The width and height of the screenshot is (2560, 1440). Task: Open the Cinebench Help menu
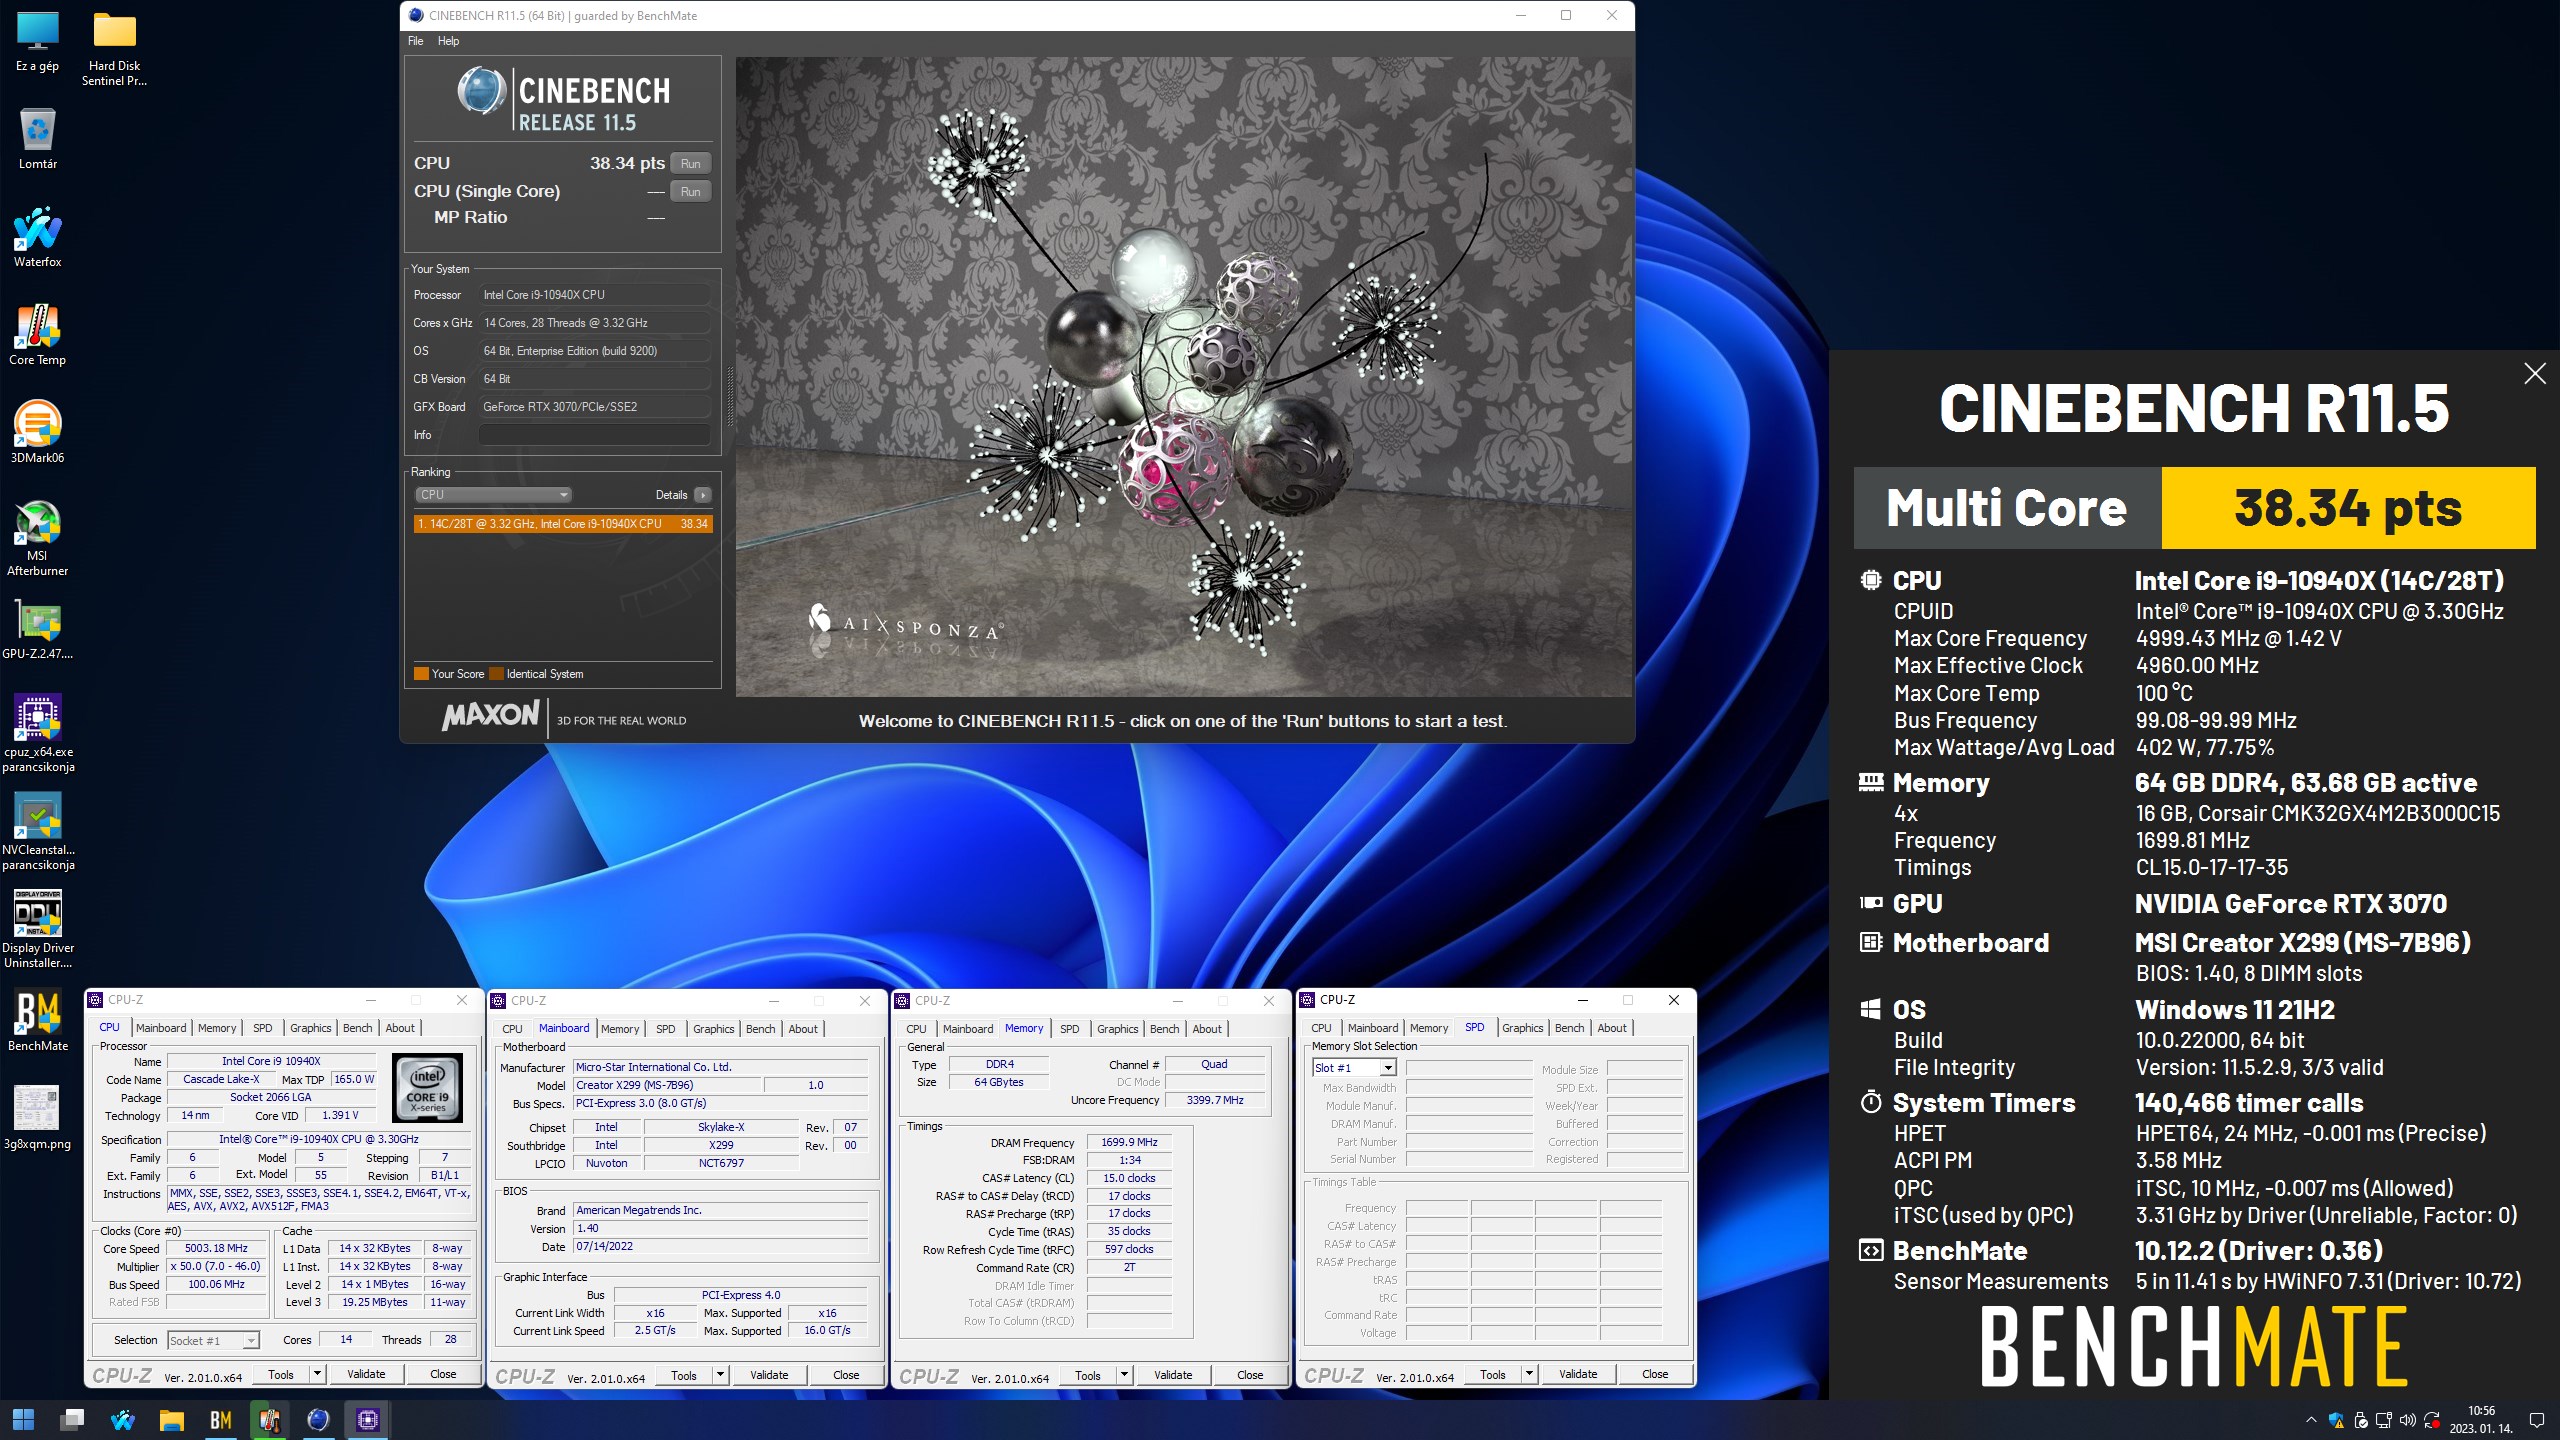tap(448, 41)
